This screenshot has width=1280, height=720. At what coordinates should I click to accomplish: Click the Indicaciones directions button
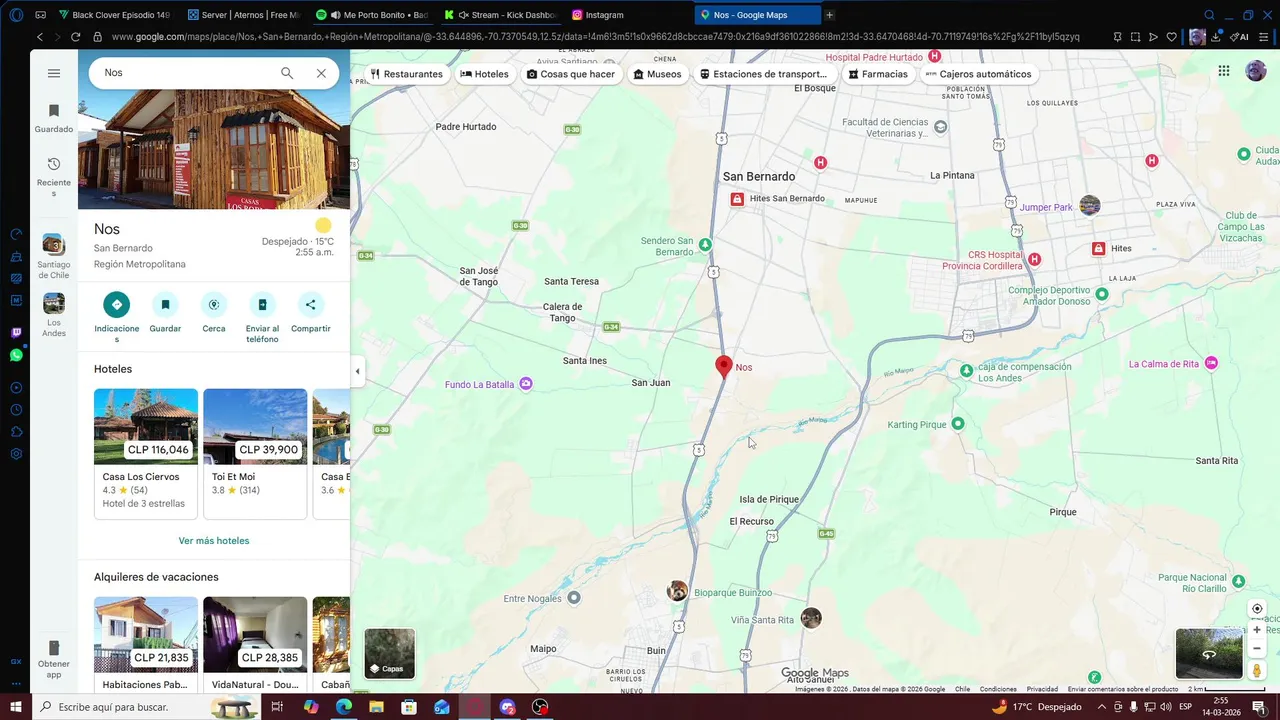click(x=116, y=304)
